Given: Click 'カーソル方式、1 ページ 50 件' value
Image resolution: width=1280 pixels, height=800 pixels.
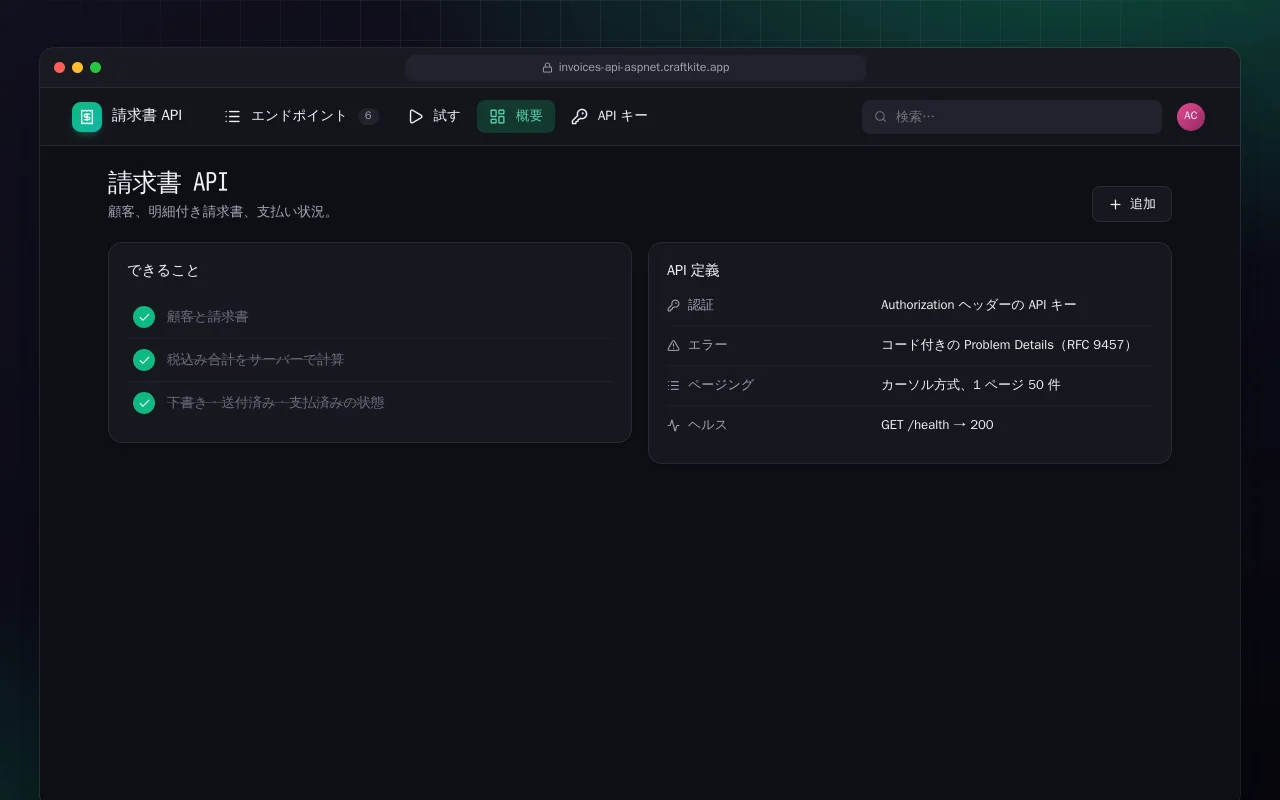Looking at the screenshot, I should [970, 385].
